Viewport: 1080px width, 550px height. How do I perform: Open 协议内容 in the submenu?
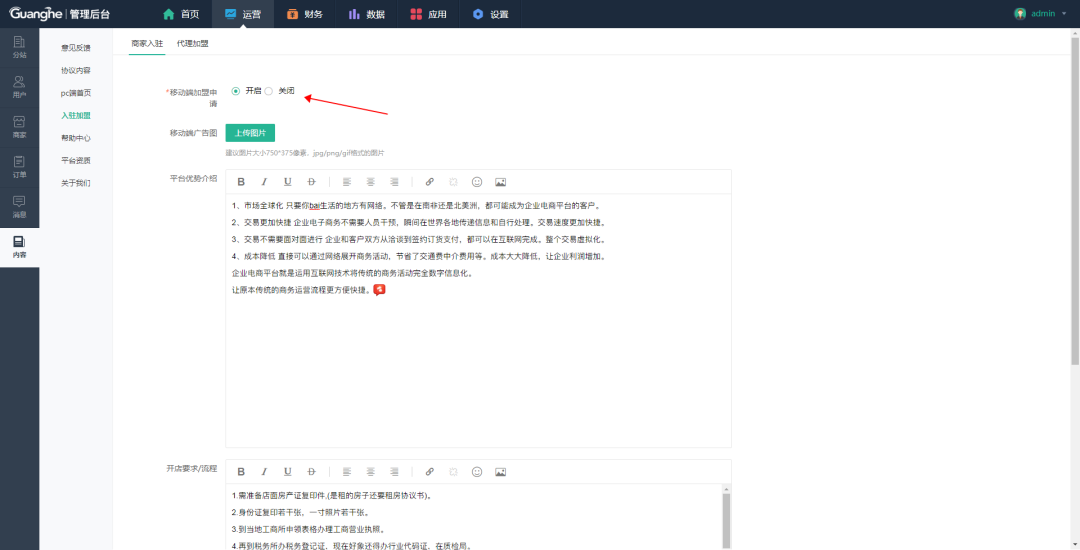[x=76, y=70]
